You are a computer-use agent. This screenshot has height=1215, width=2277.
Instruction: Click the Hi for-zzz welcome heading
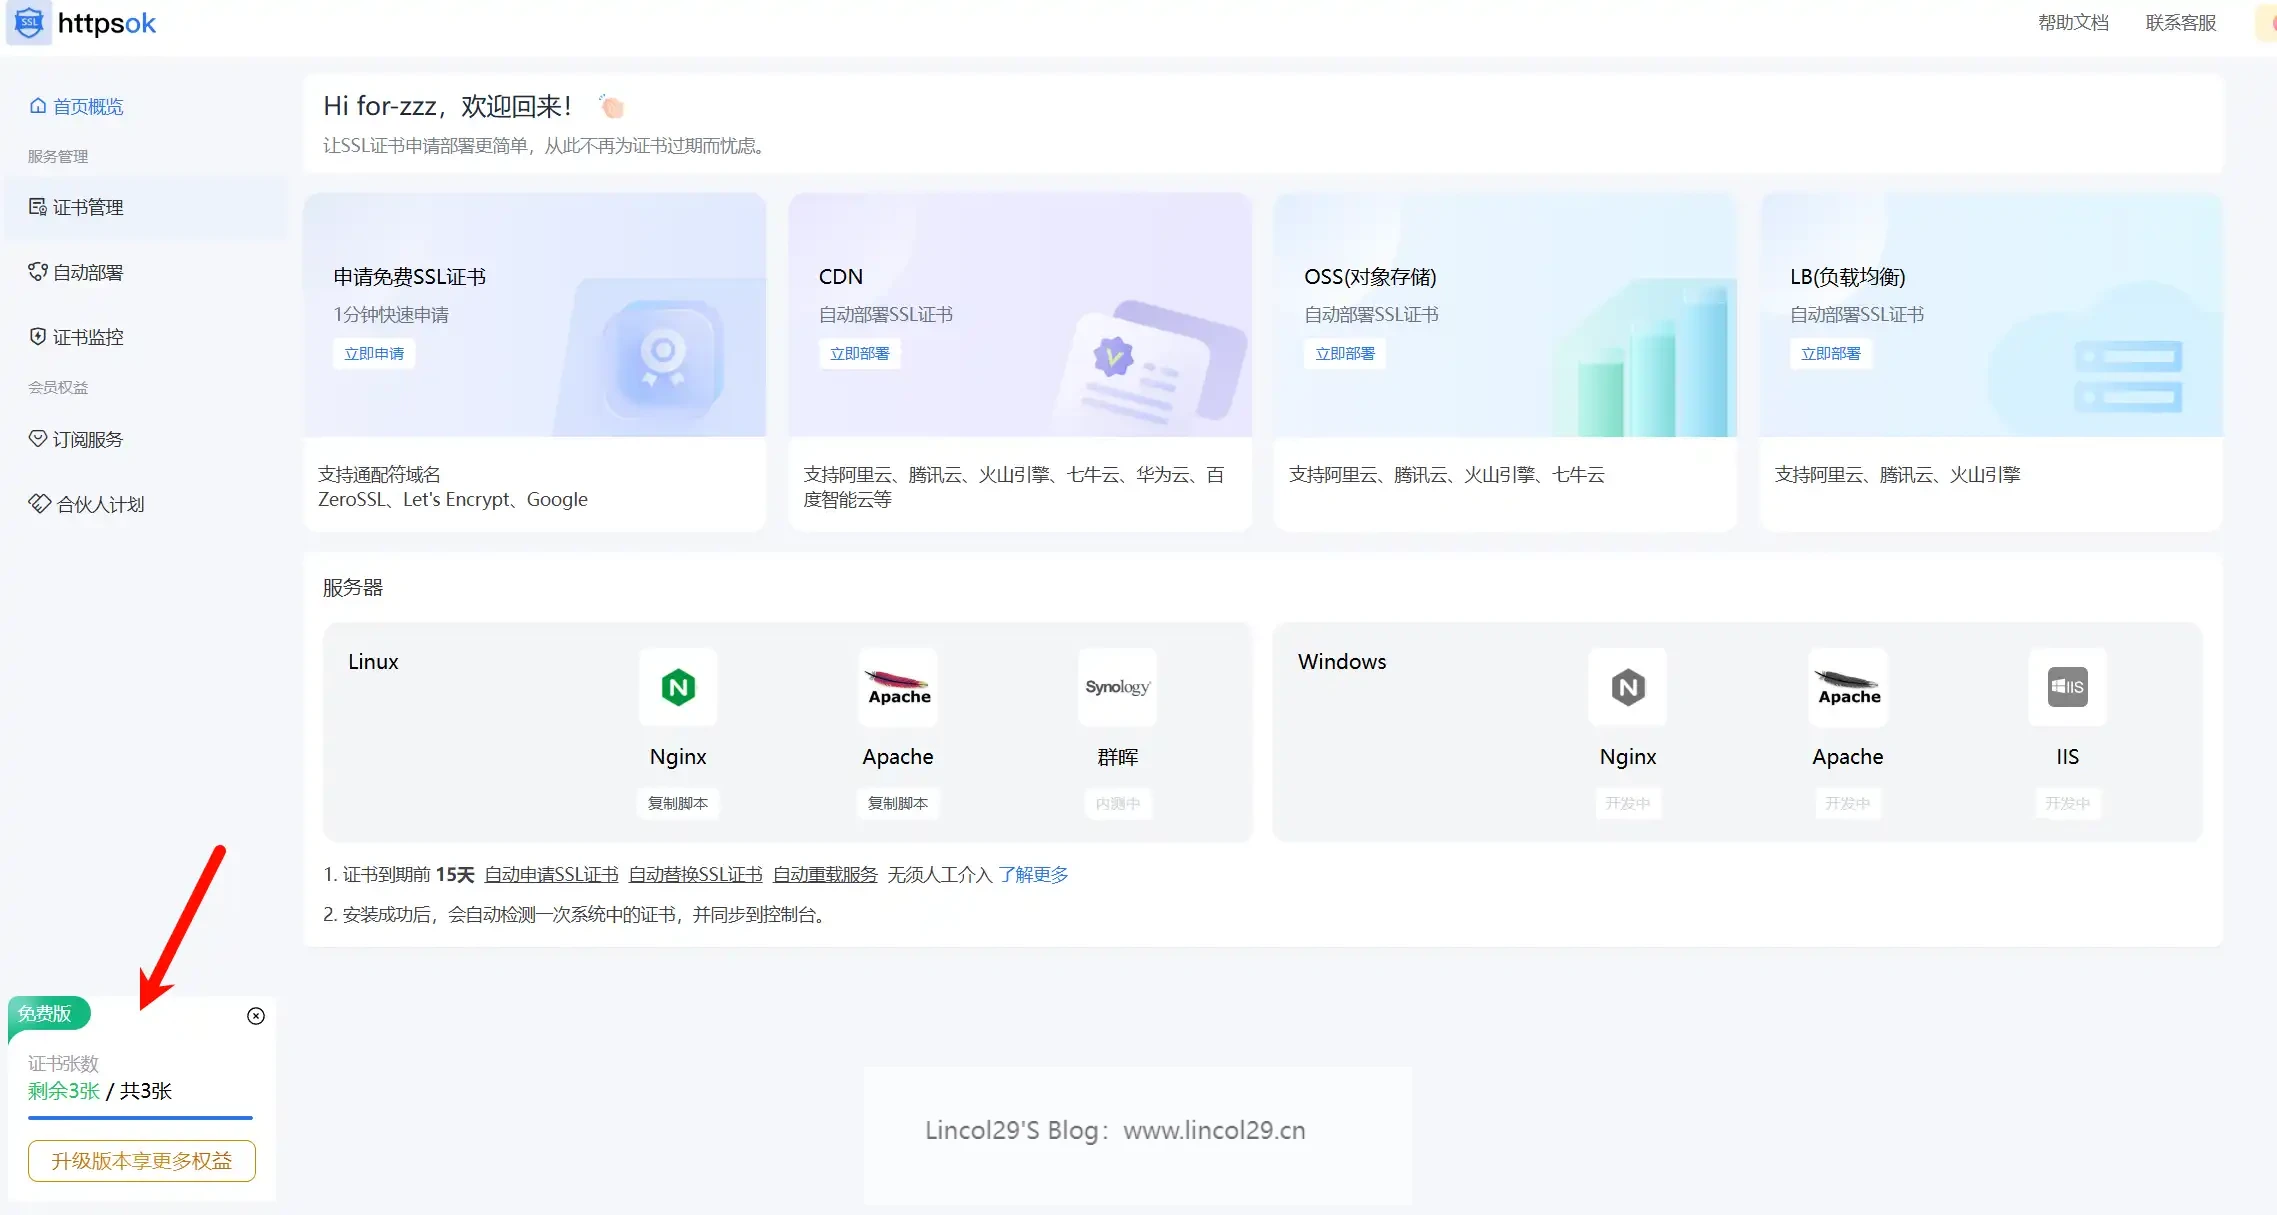pyautogui.click(x=448, y=106)
